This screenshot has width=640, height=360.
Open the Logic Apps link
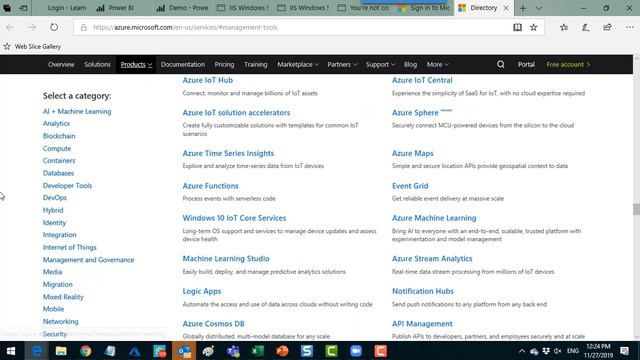pyautogui.click(x=202, y=291)
